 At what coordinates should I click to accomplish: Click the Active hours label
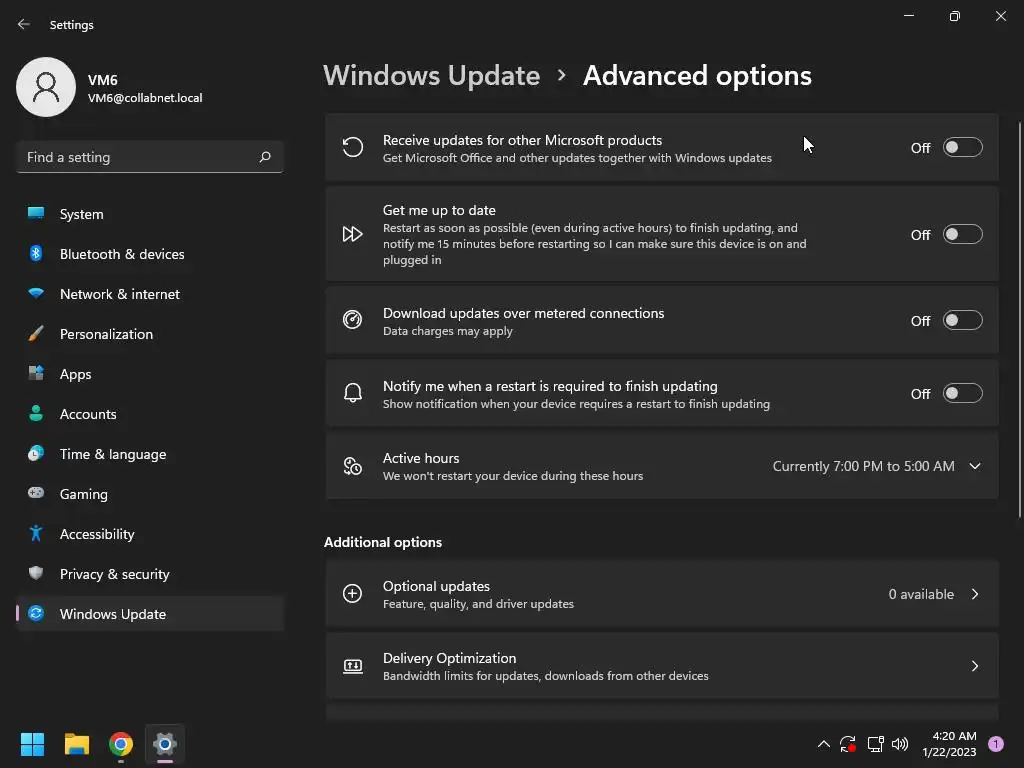point(421,458)
